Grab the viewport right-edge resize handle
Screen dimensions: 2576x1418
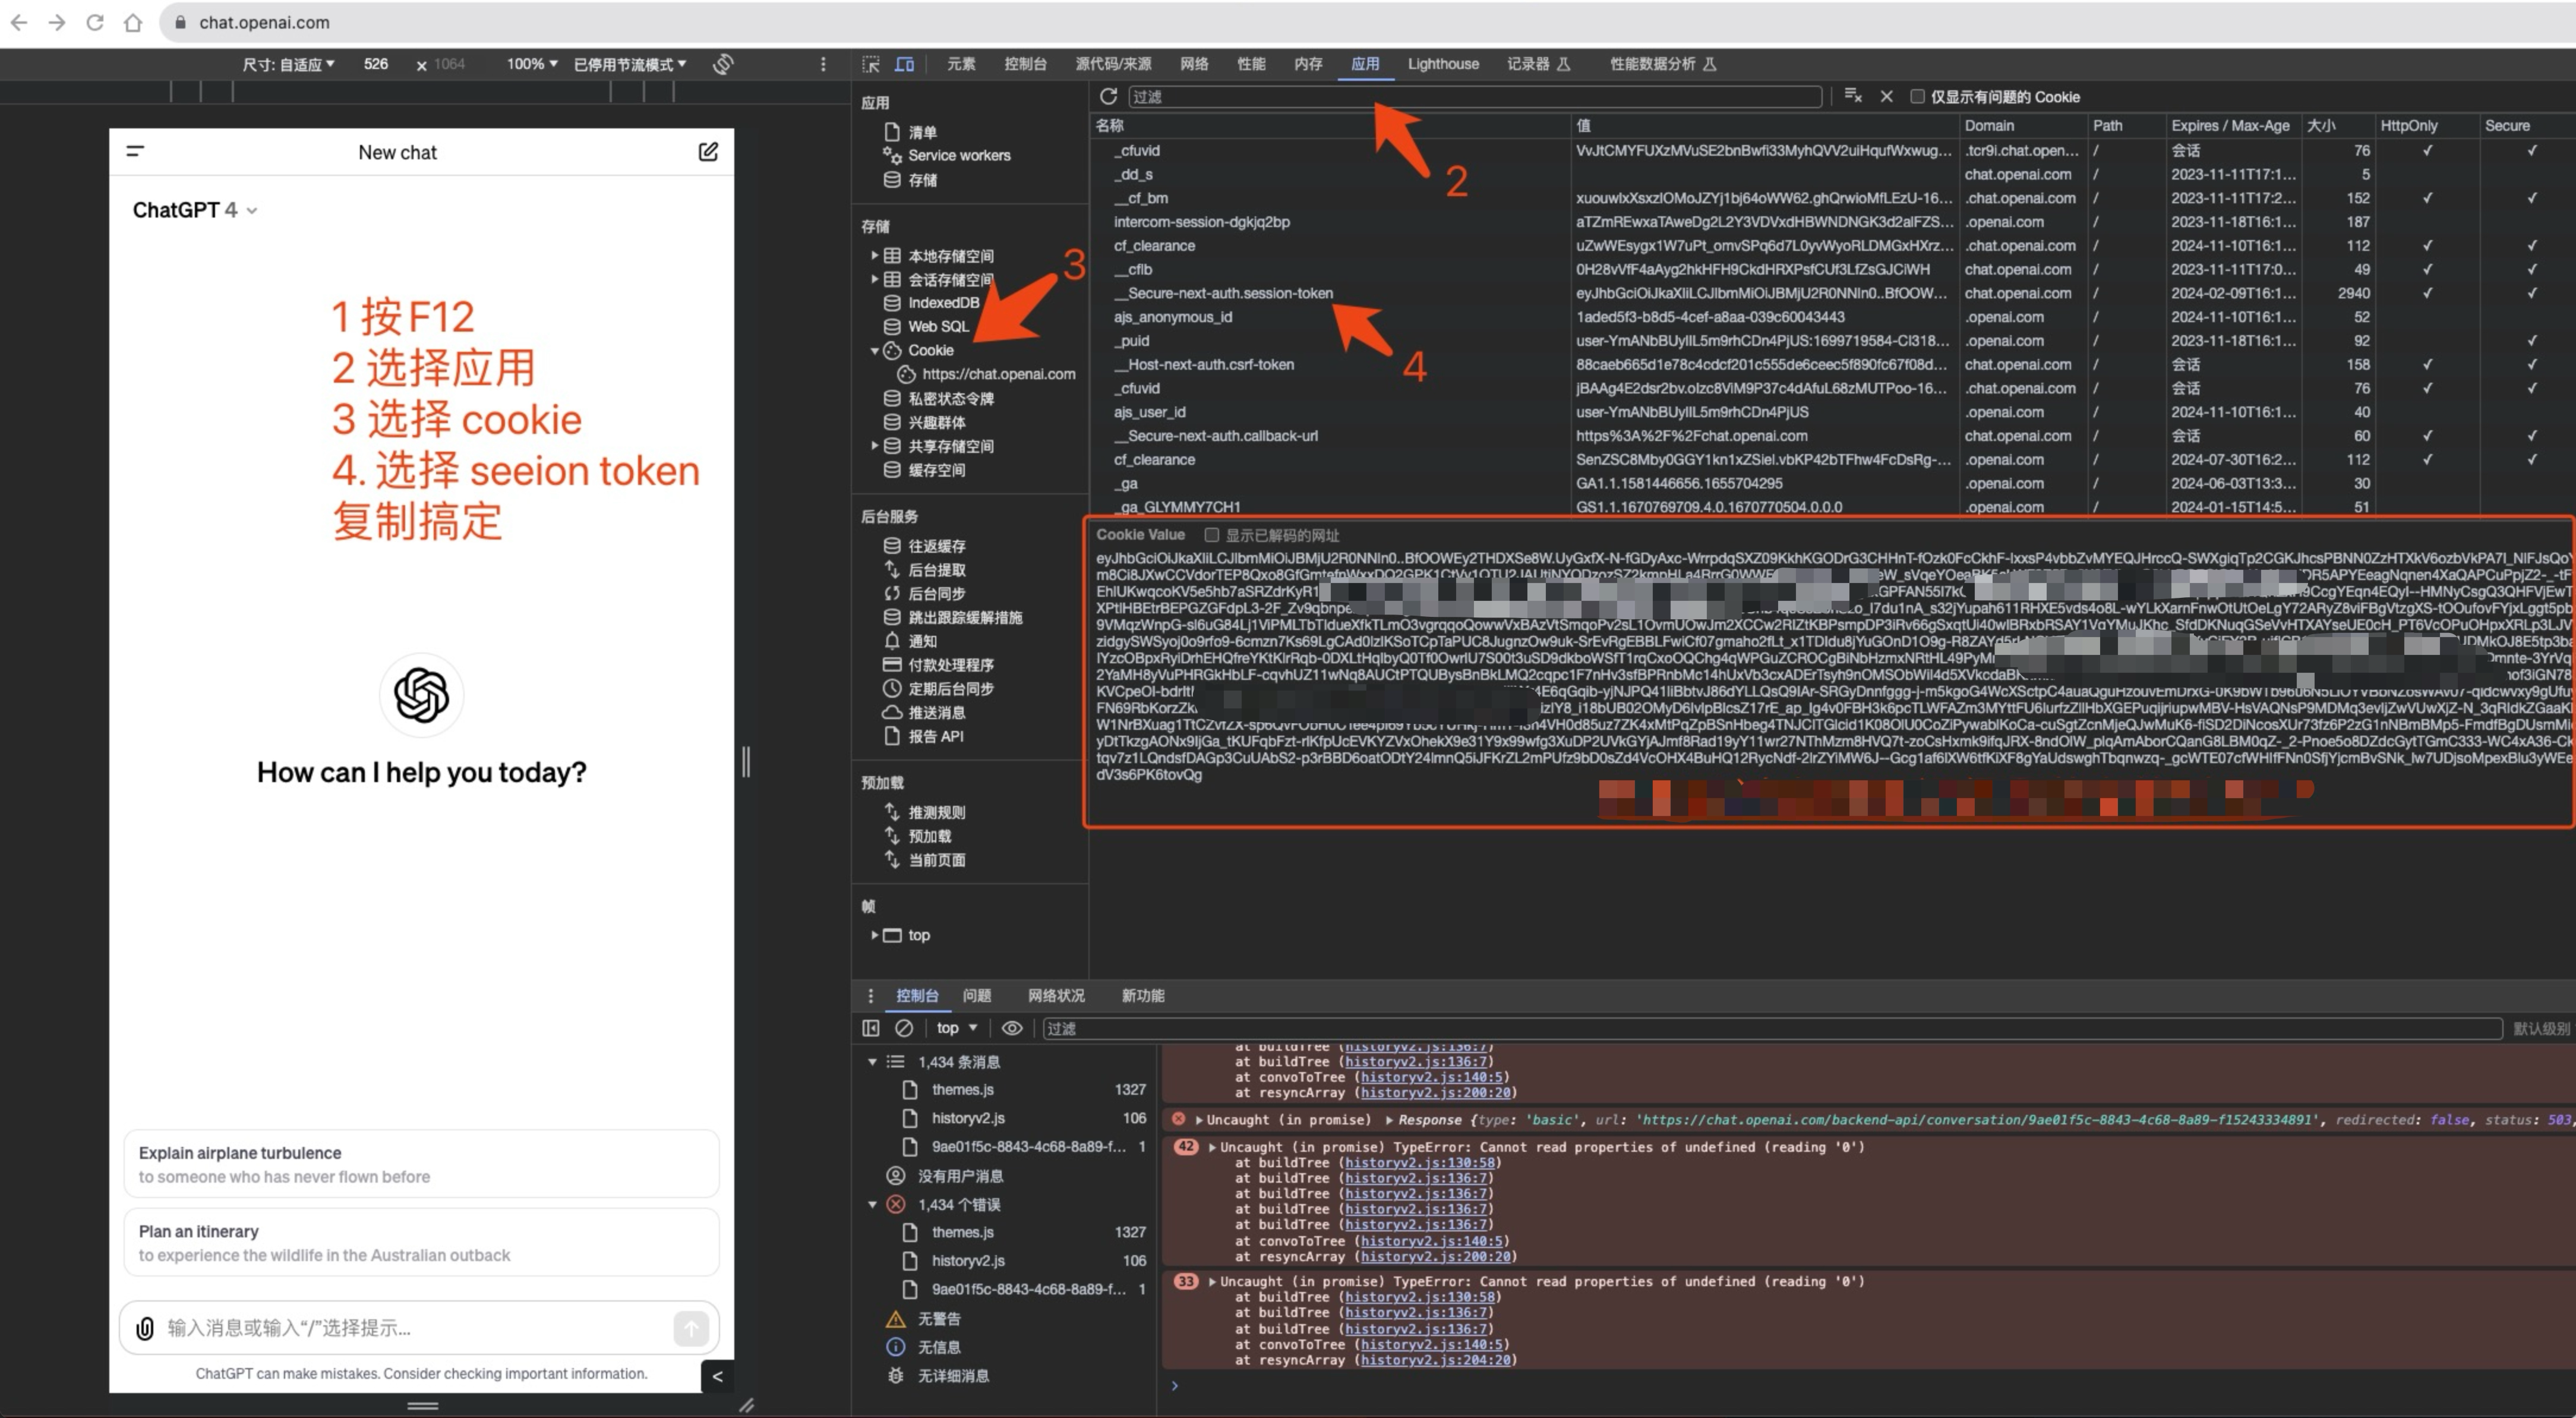coord(746,762)
